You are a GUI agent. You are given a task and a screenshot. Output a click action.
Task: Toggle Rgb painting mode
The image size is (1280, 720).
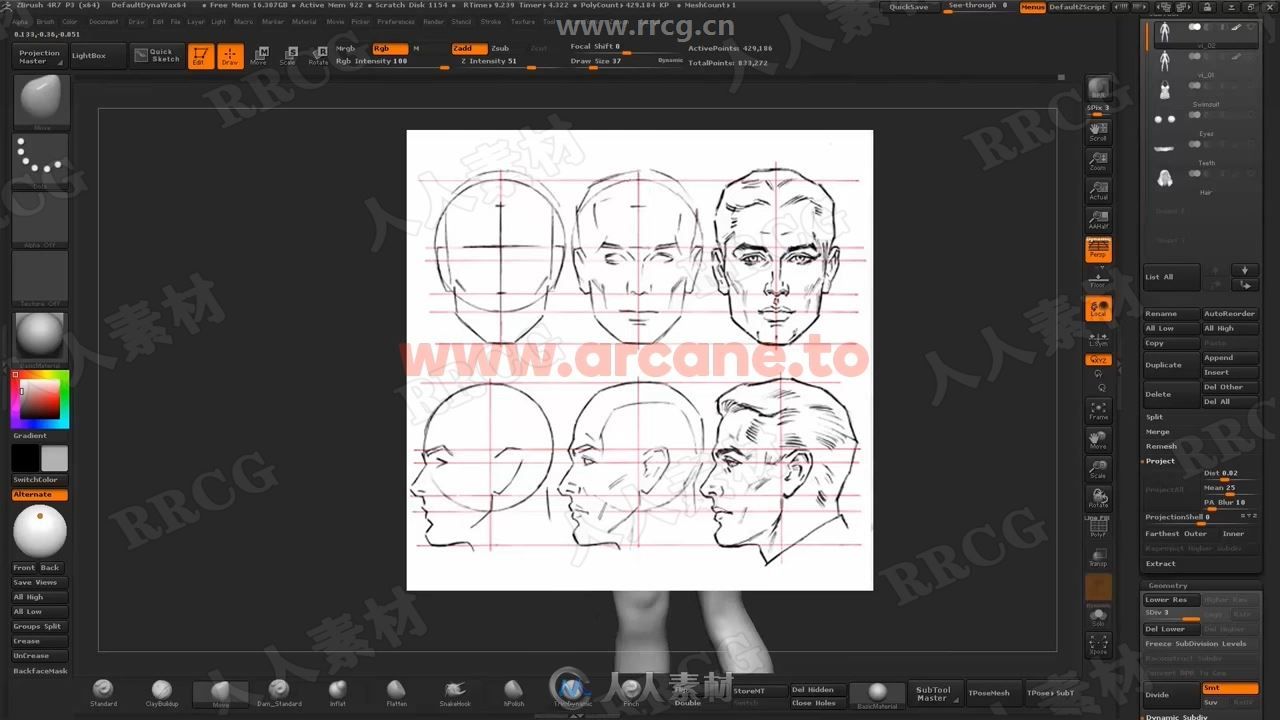coord(390,48)
